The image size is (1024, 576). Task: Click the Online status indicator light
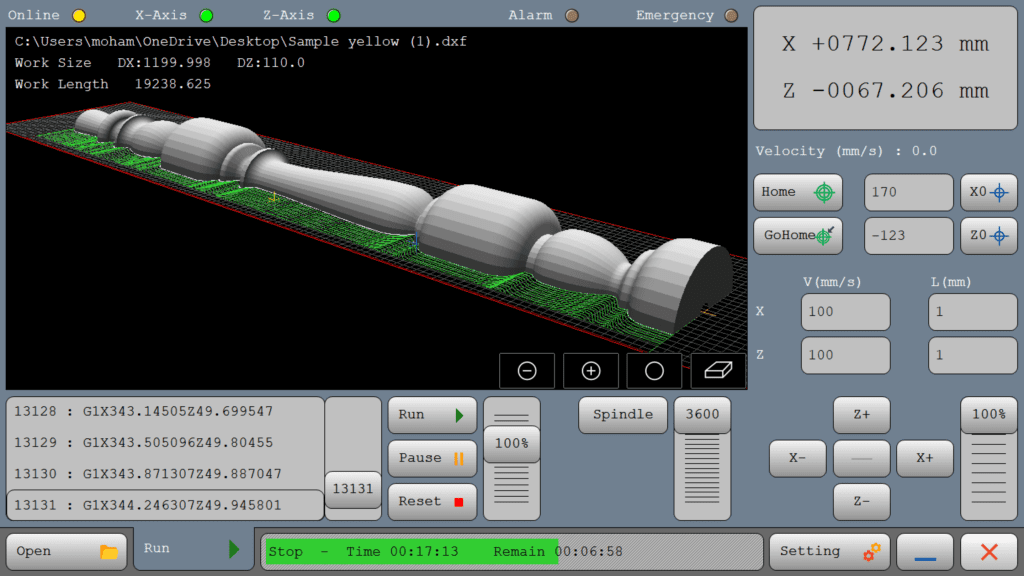click(x=79, y=15)
